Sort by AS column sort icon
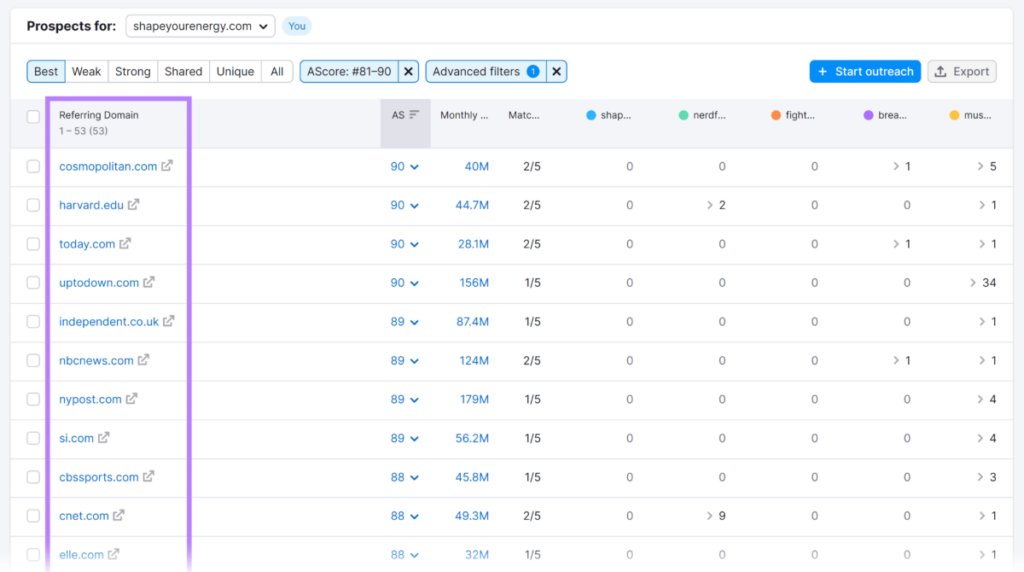1024x572 pixels. 414,115
